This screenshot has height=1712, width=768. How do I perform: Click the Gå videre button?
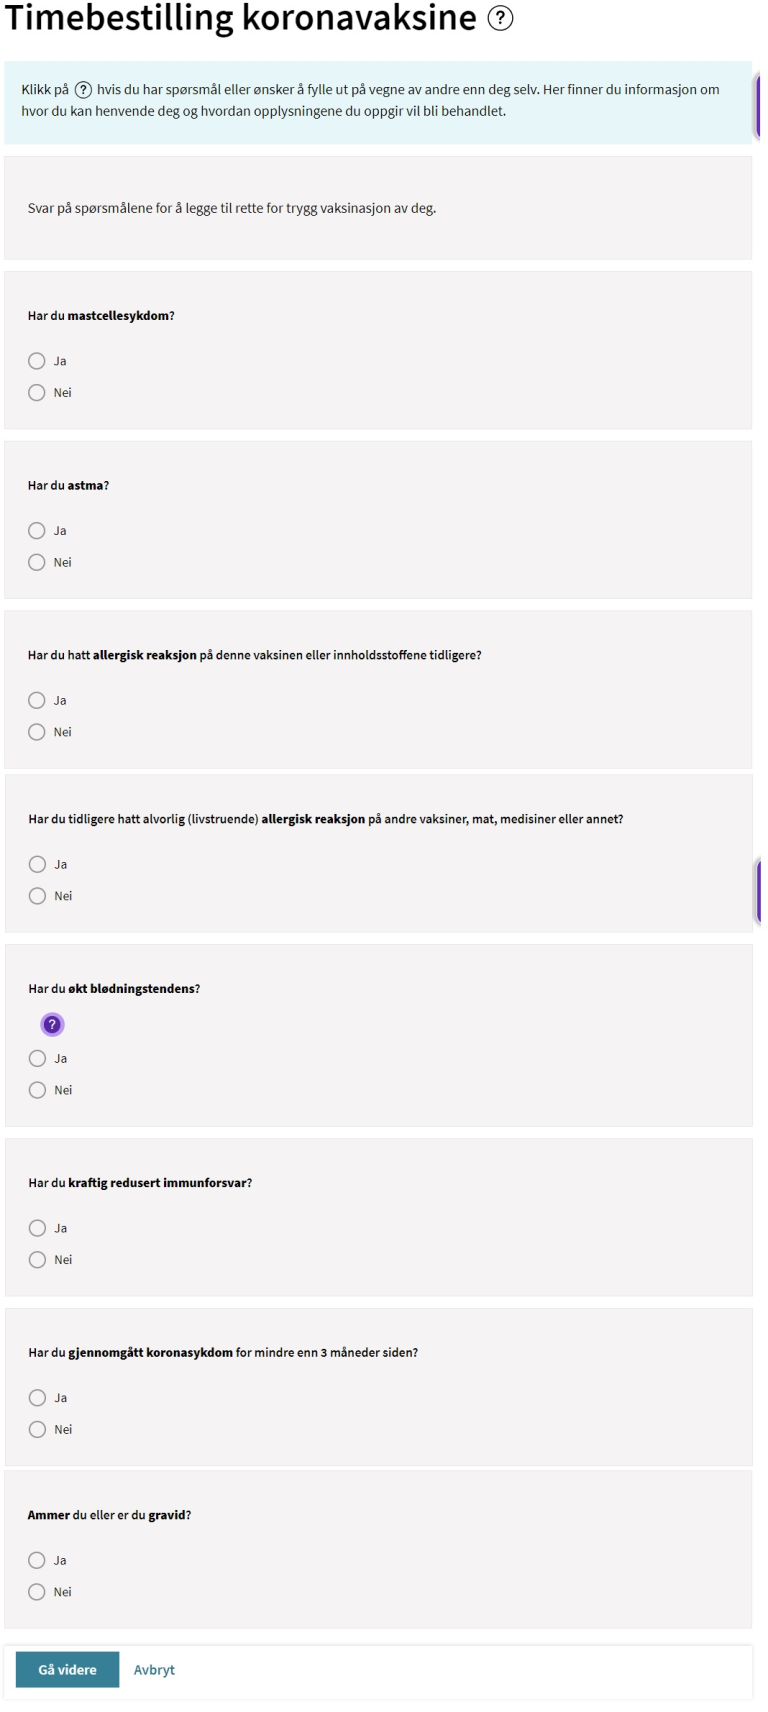(x=67, y=1670)
